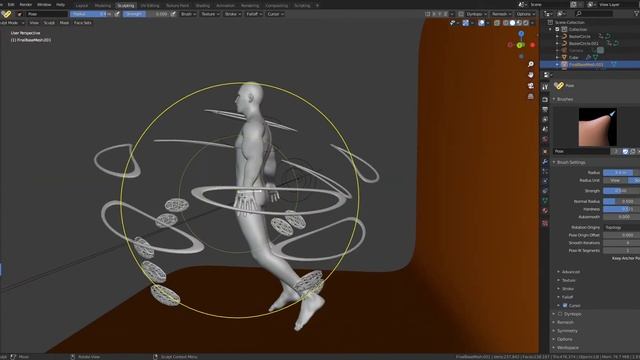Adjust the Normal Radius slider
640x360 pixels.
pos(621,201)
